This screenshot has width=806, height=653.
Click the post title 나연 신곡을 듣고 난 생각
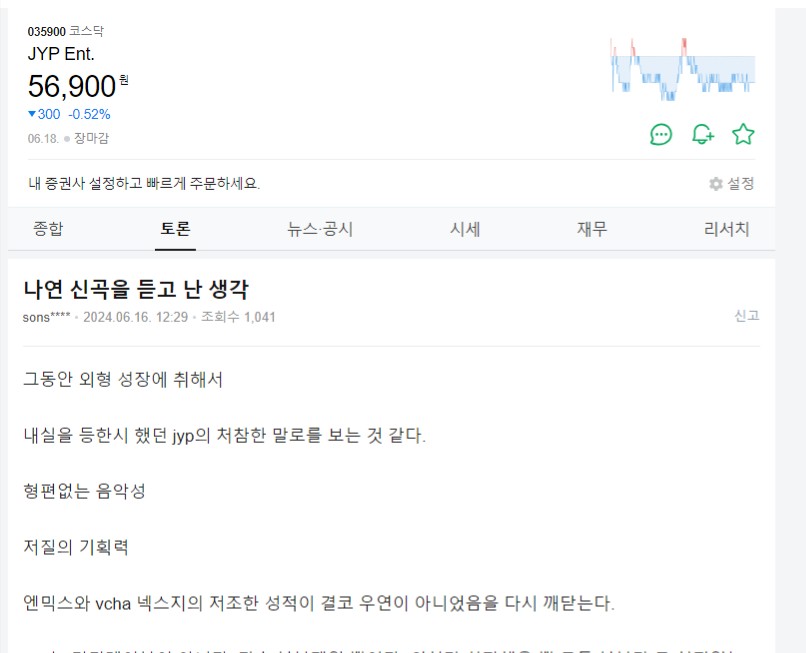135,290
